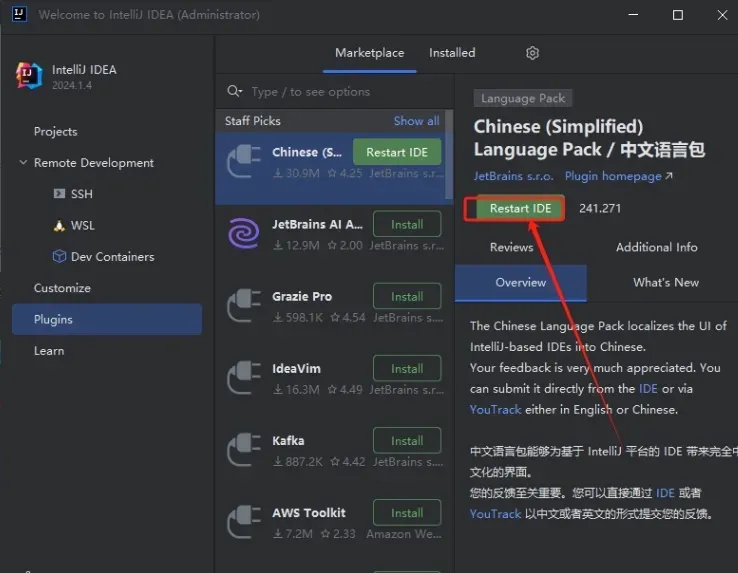
Task: Click the Language Pack tag label
Action: point(522,98)
